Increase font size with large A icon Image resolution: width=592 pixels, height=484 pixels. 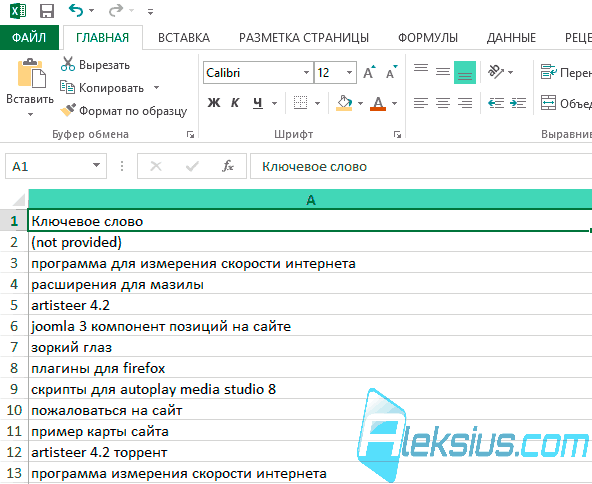tap(369, 72)
